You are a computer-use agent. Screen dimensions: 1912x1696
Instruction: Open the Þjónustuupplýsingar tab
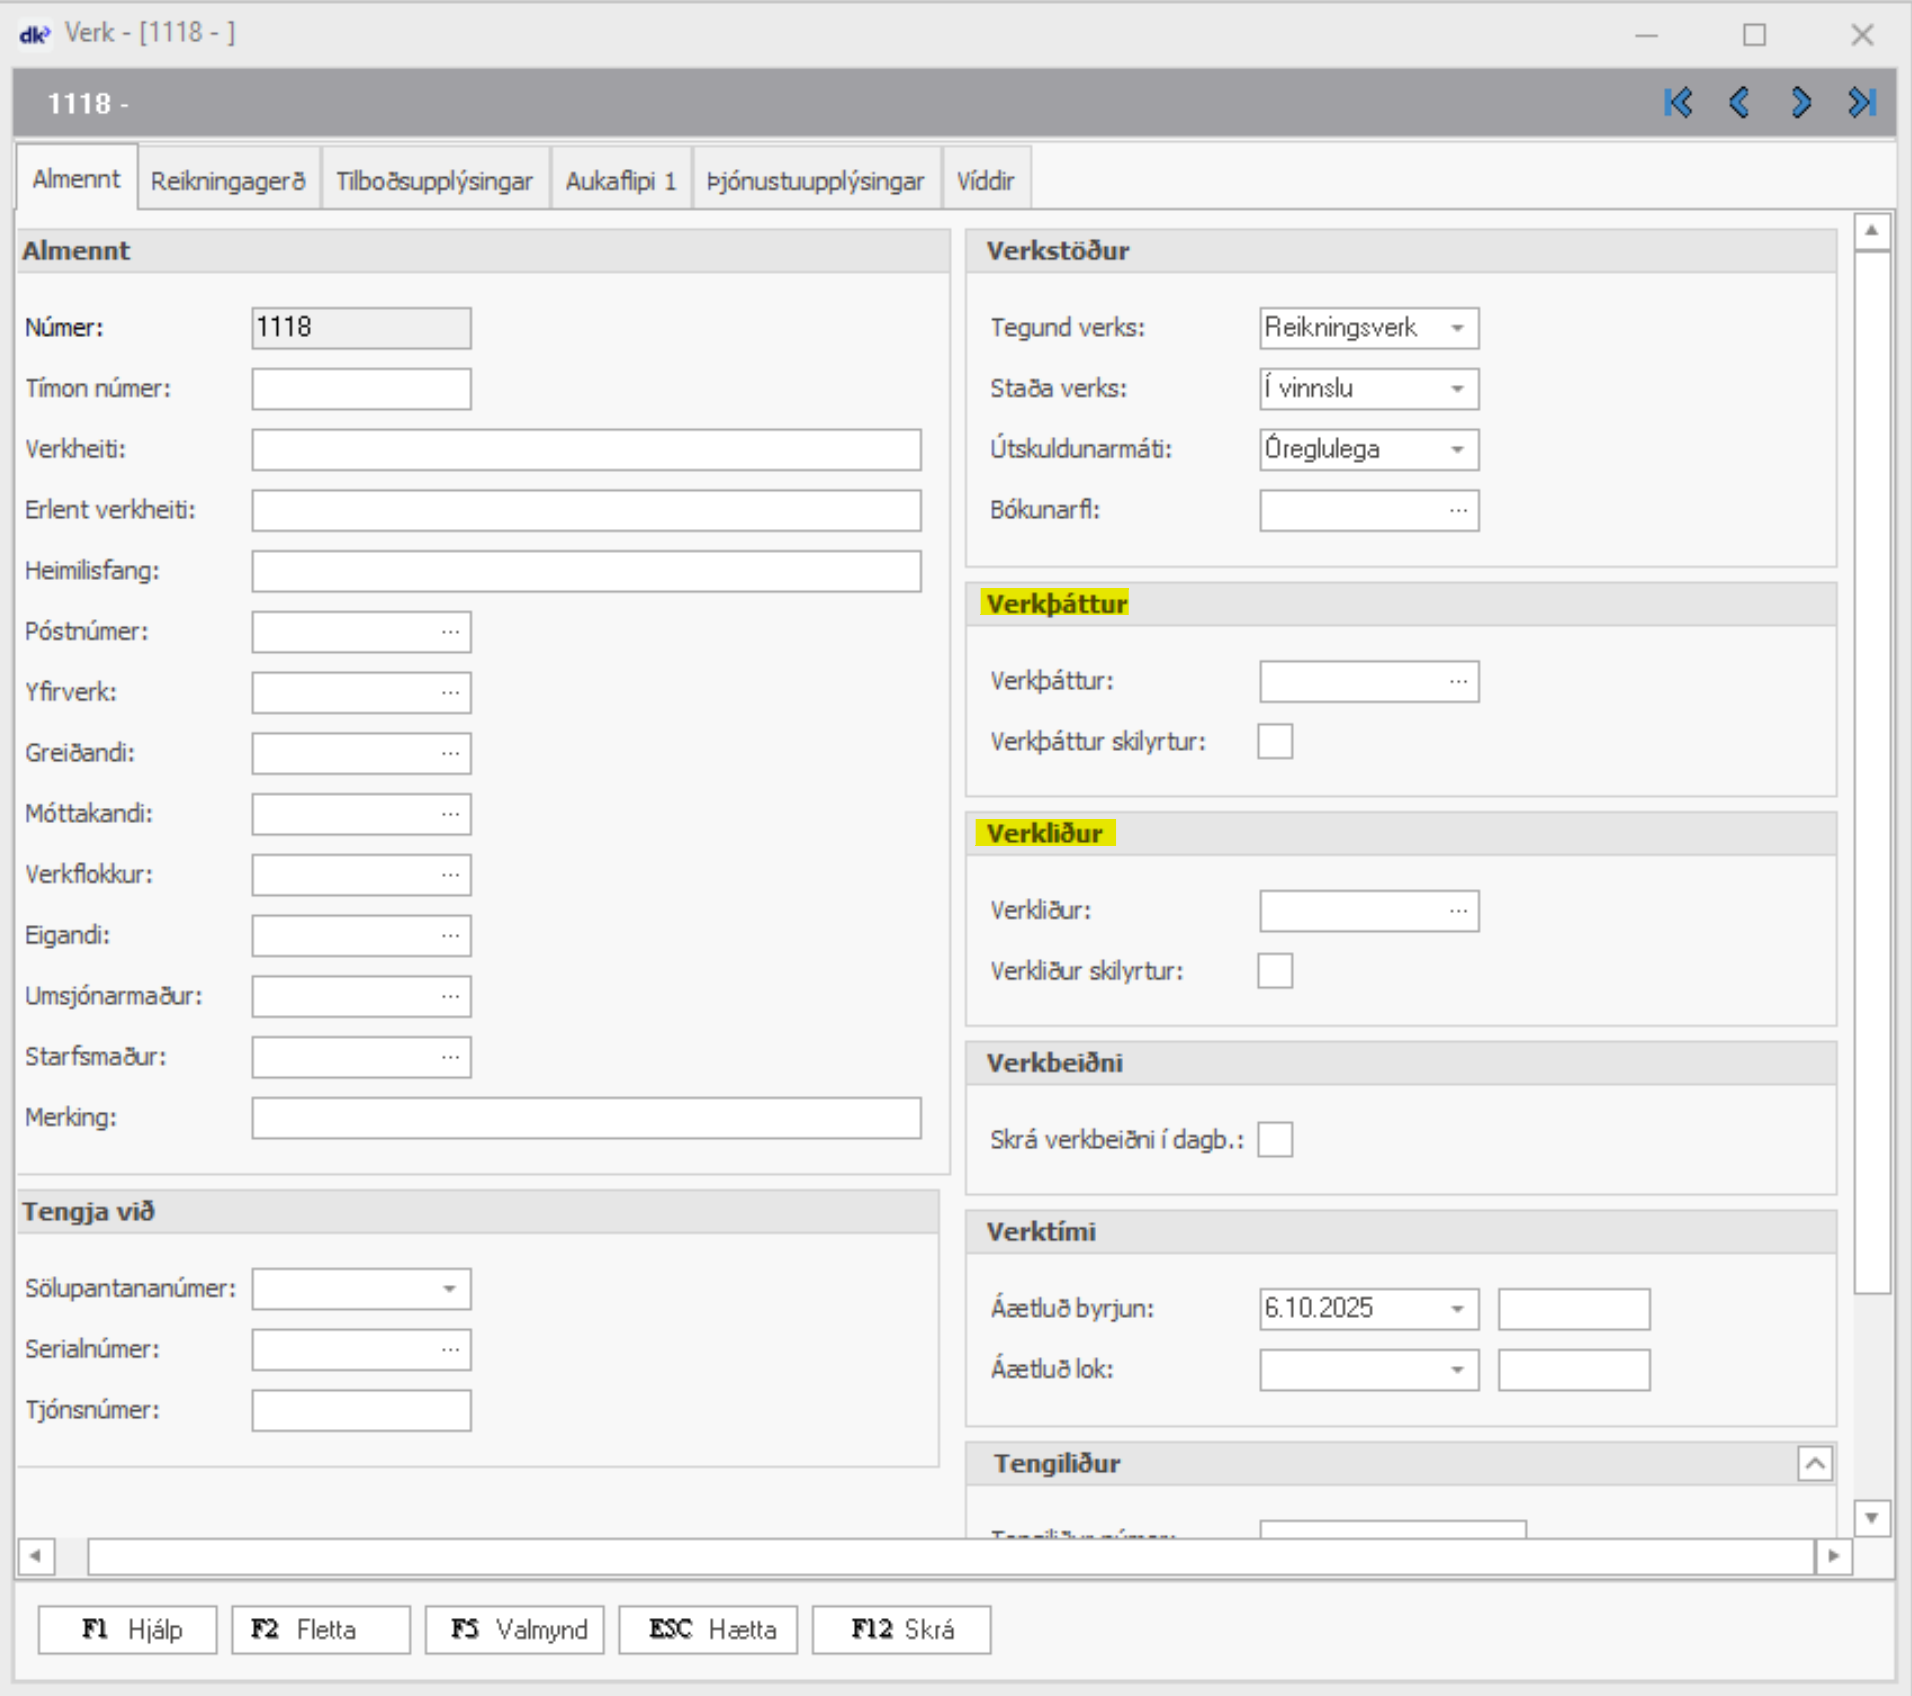pos(815,181)
